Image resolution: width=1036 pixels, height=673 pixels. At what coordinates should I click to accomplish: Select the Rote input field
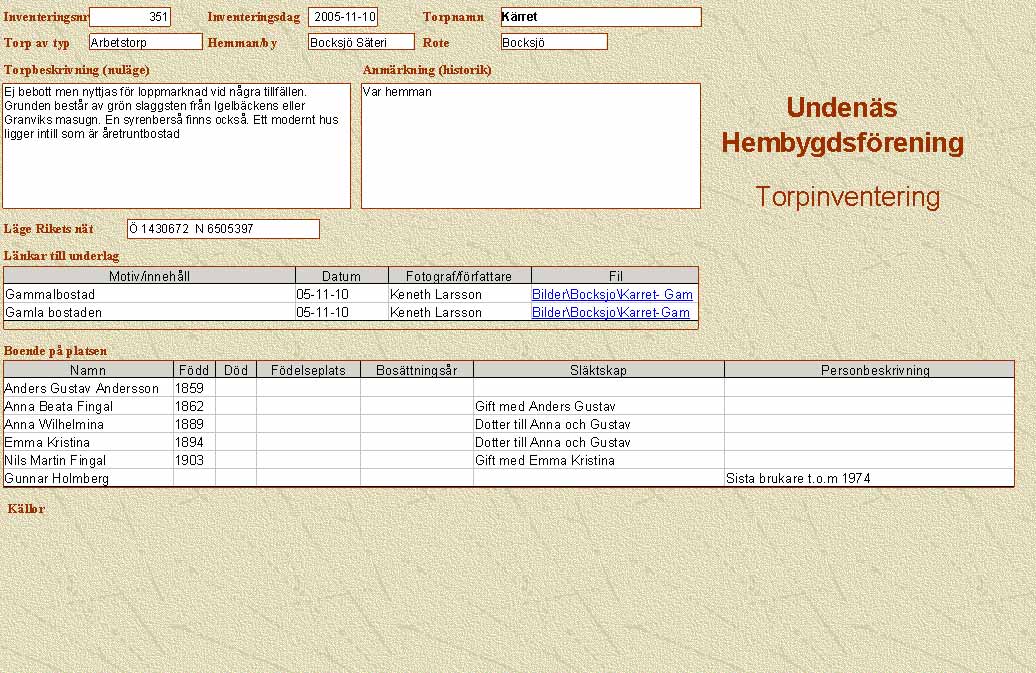point(554,42)
